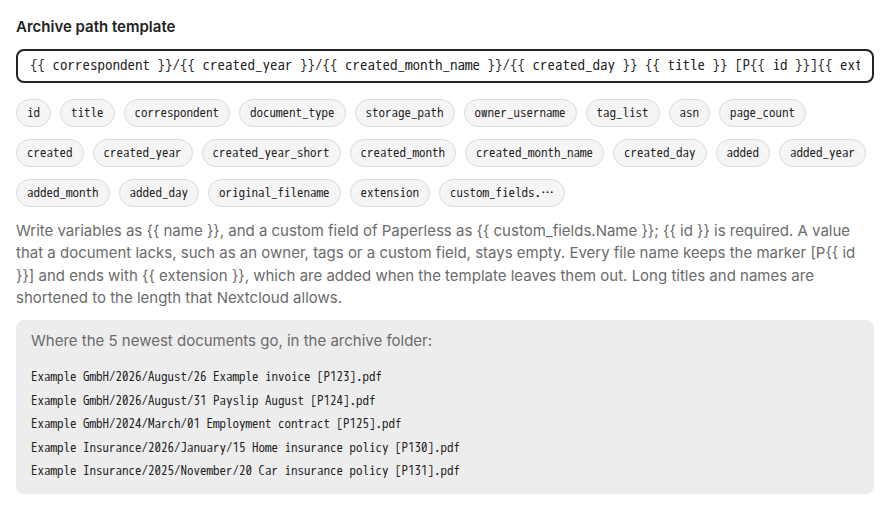Select the document_type chip
Screen dimensions: 890x509
(292, 113)
